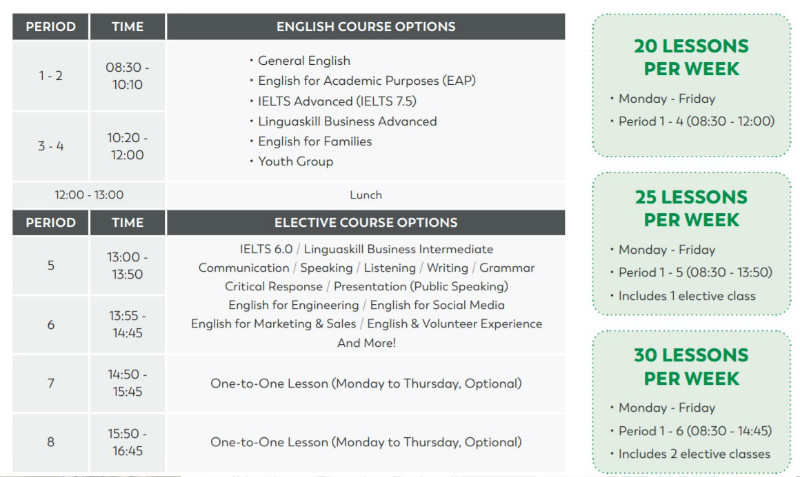Screen dimensions: 800x477
Task: Click period 8 One-to-One Lesson text
Action: (366, 442)
